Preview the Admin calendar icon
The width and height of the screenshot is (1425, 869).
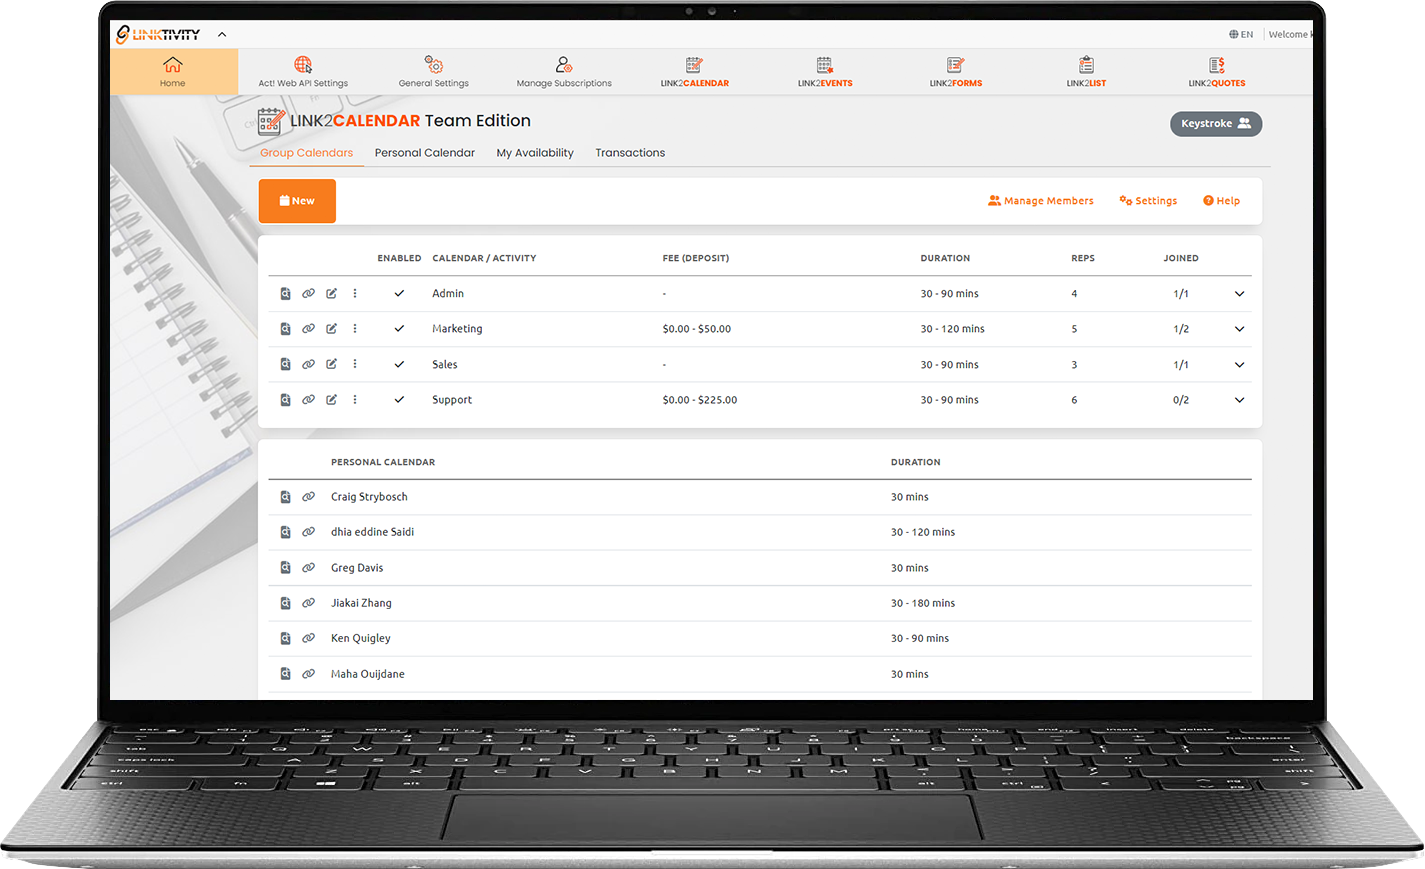click(285, 294)
